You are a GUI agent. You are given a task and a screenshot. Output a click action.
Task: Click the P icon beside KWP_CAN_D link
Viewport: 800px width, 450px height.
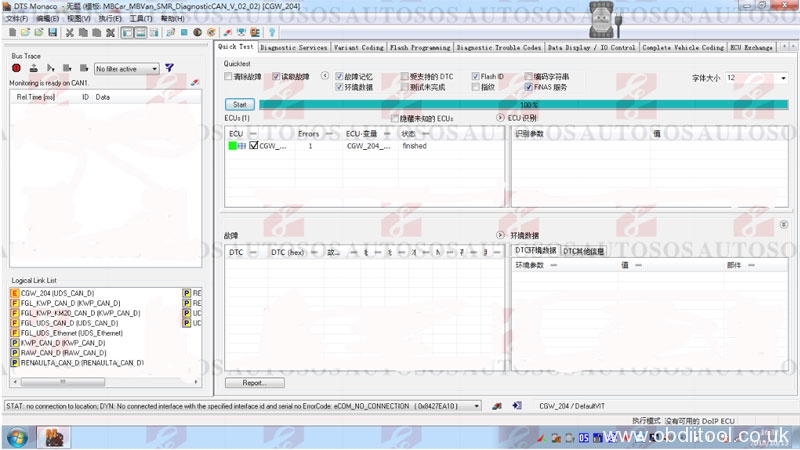coord(15,343)
